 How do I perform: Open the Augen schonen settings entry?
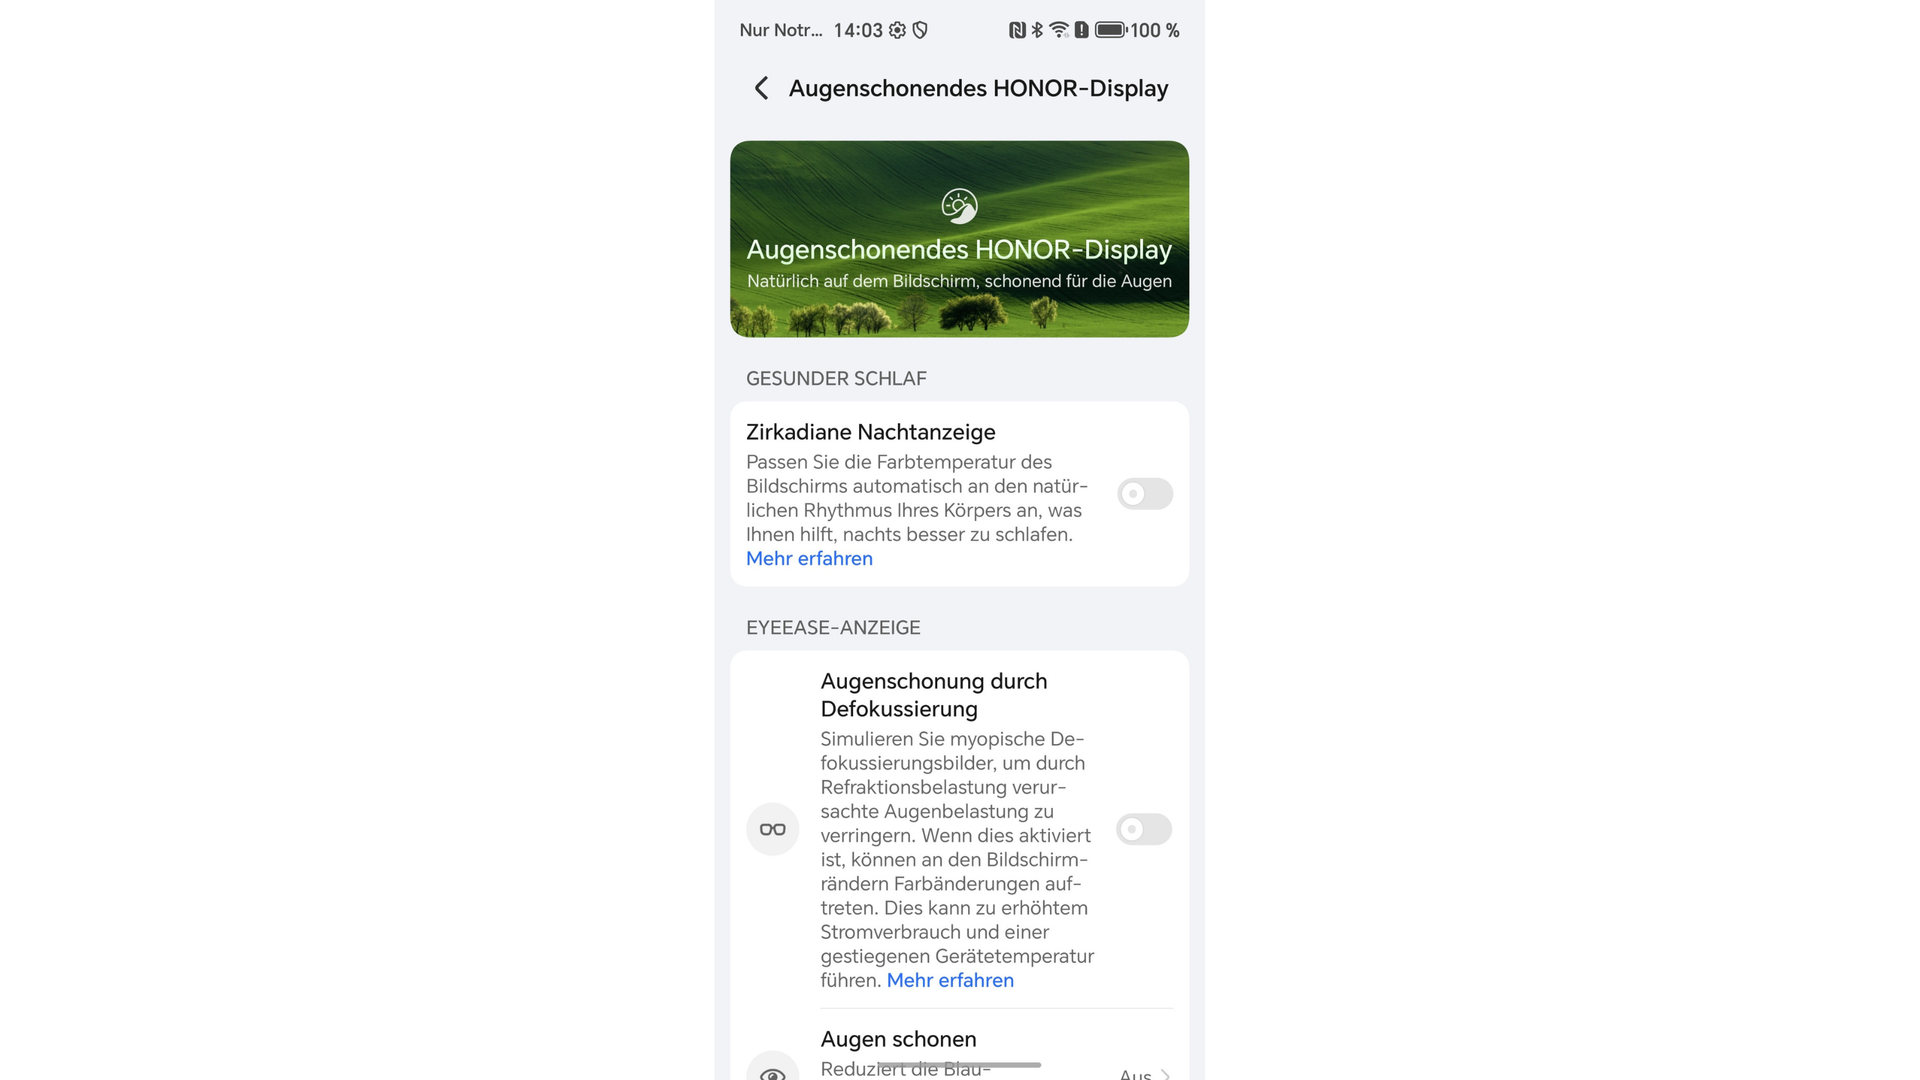tap(959, 1050)
